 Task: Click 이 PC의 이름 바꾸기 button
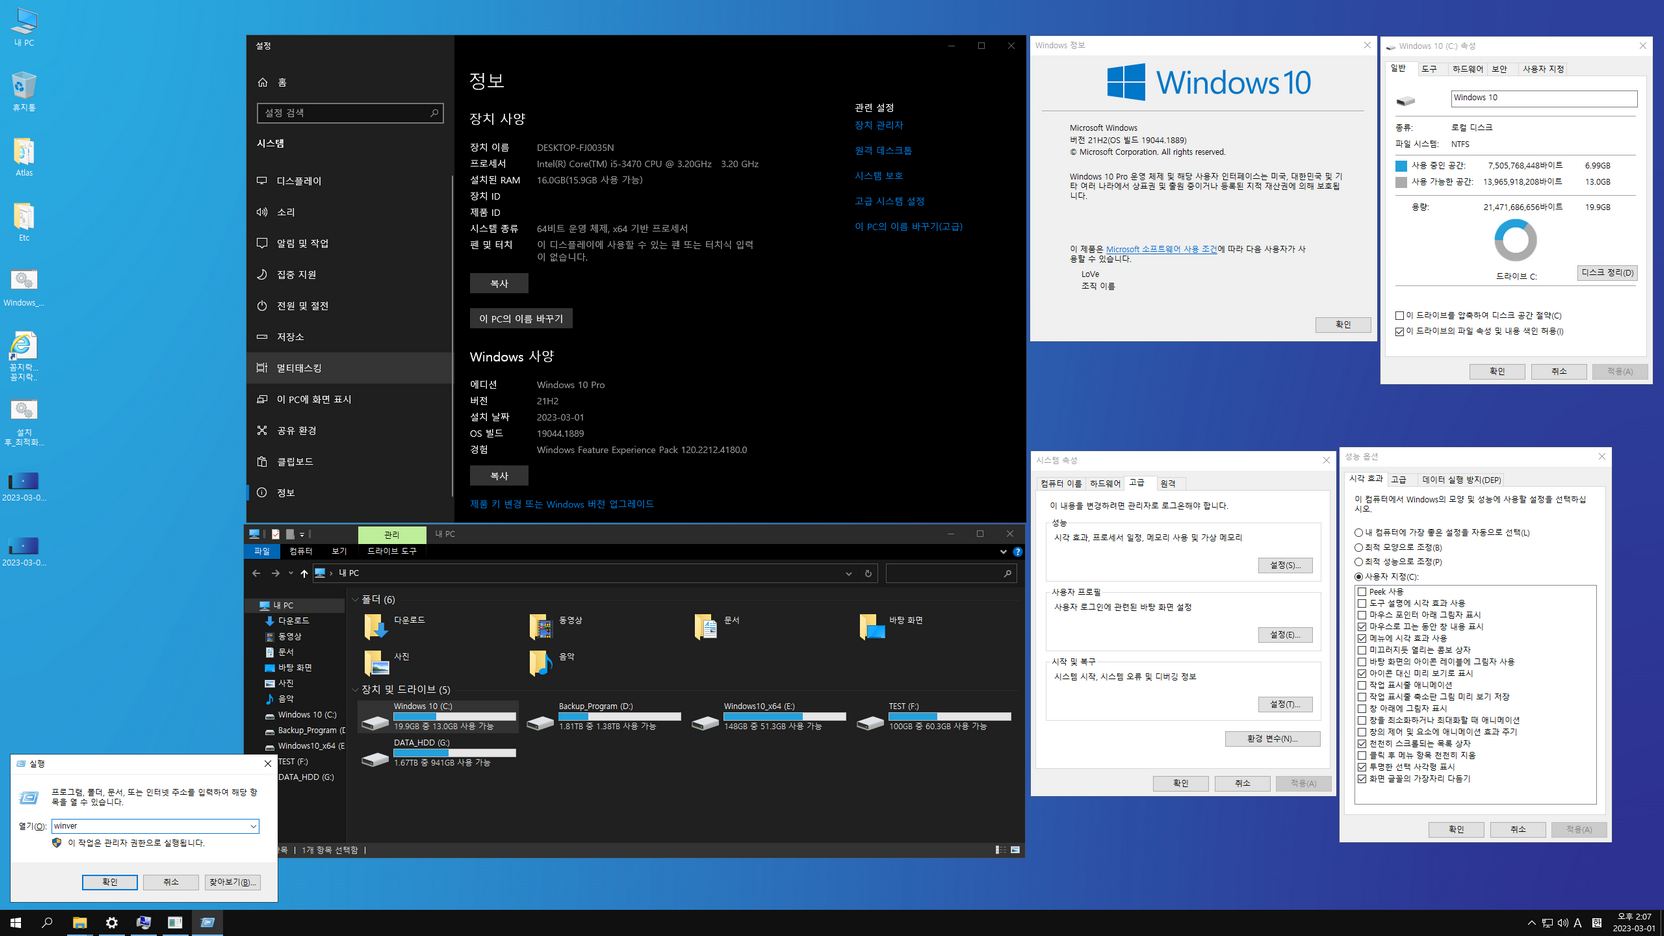pos(521,319)
